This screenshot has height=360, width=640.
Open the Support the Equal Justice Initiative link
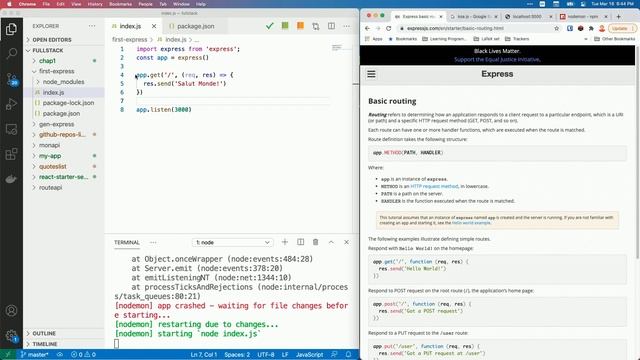(497, 60)
